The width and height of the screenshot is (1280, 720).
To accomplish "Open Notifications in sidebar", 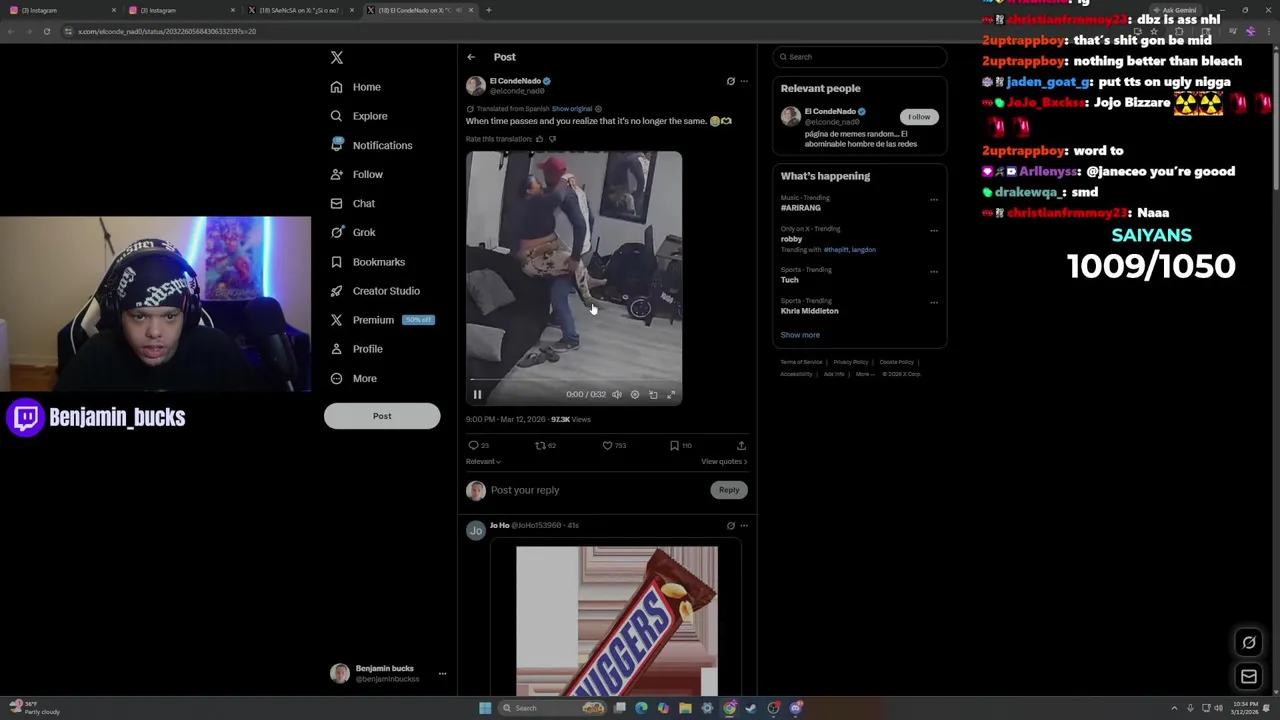I will tap(371, 145).
